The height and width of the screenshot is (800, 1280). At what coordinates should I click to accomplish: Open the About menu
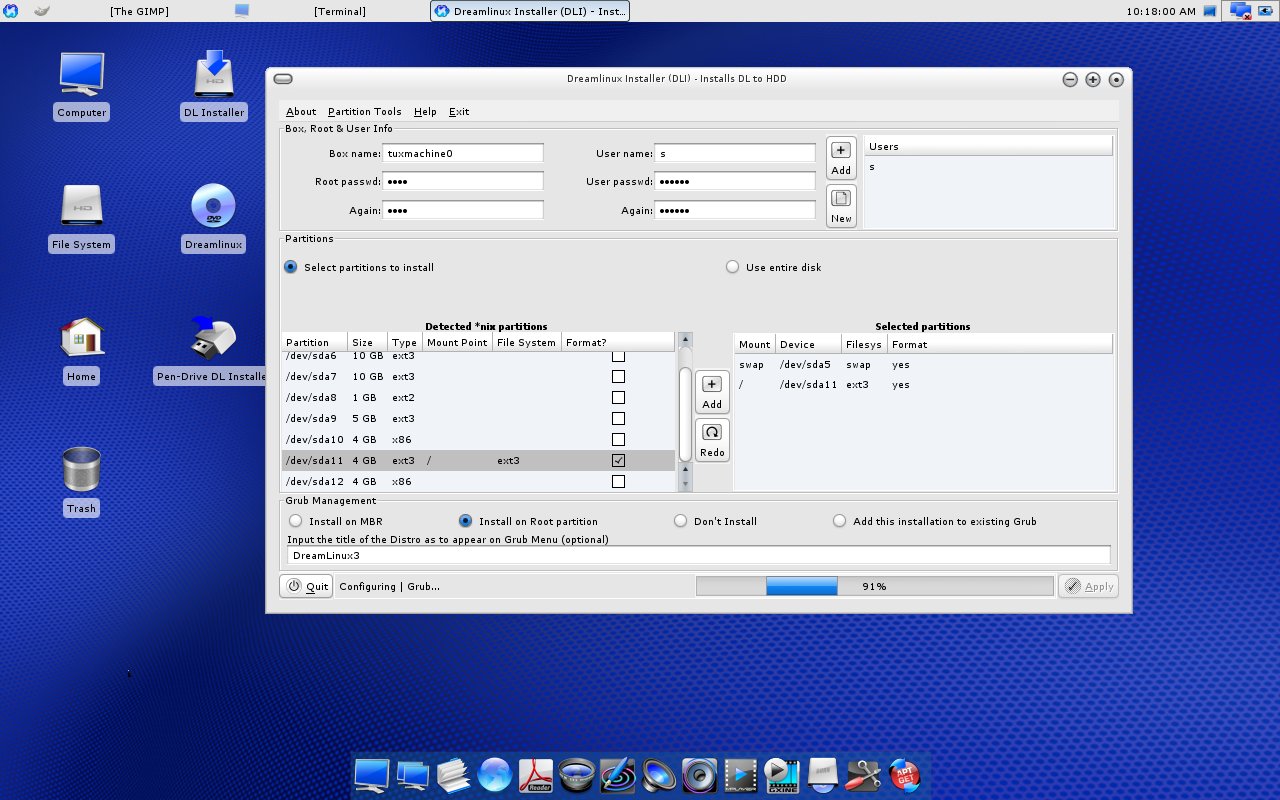[301, 112]
